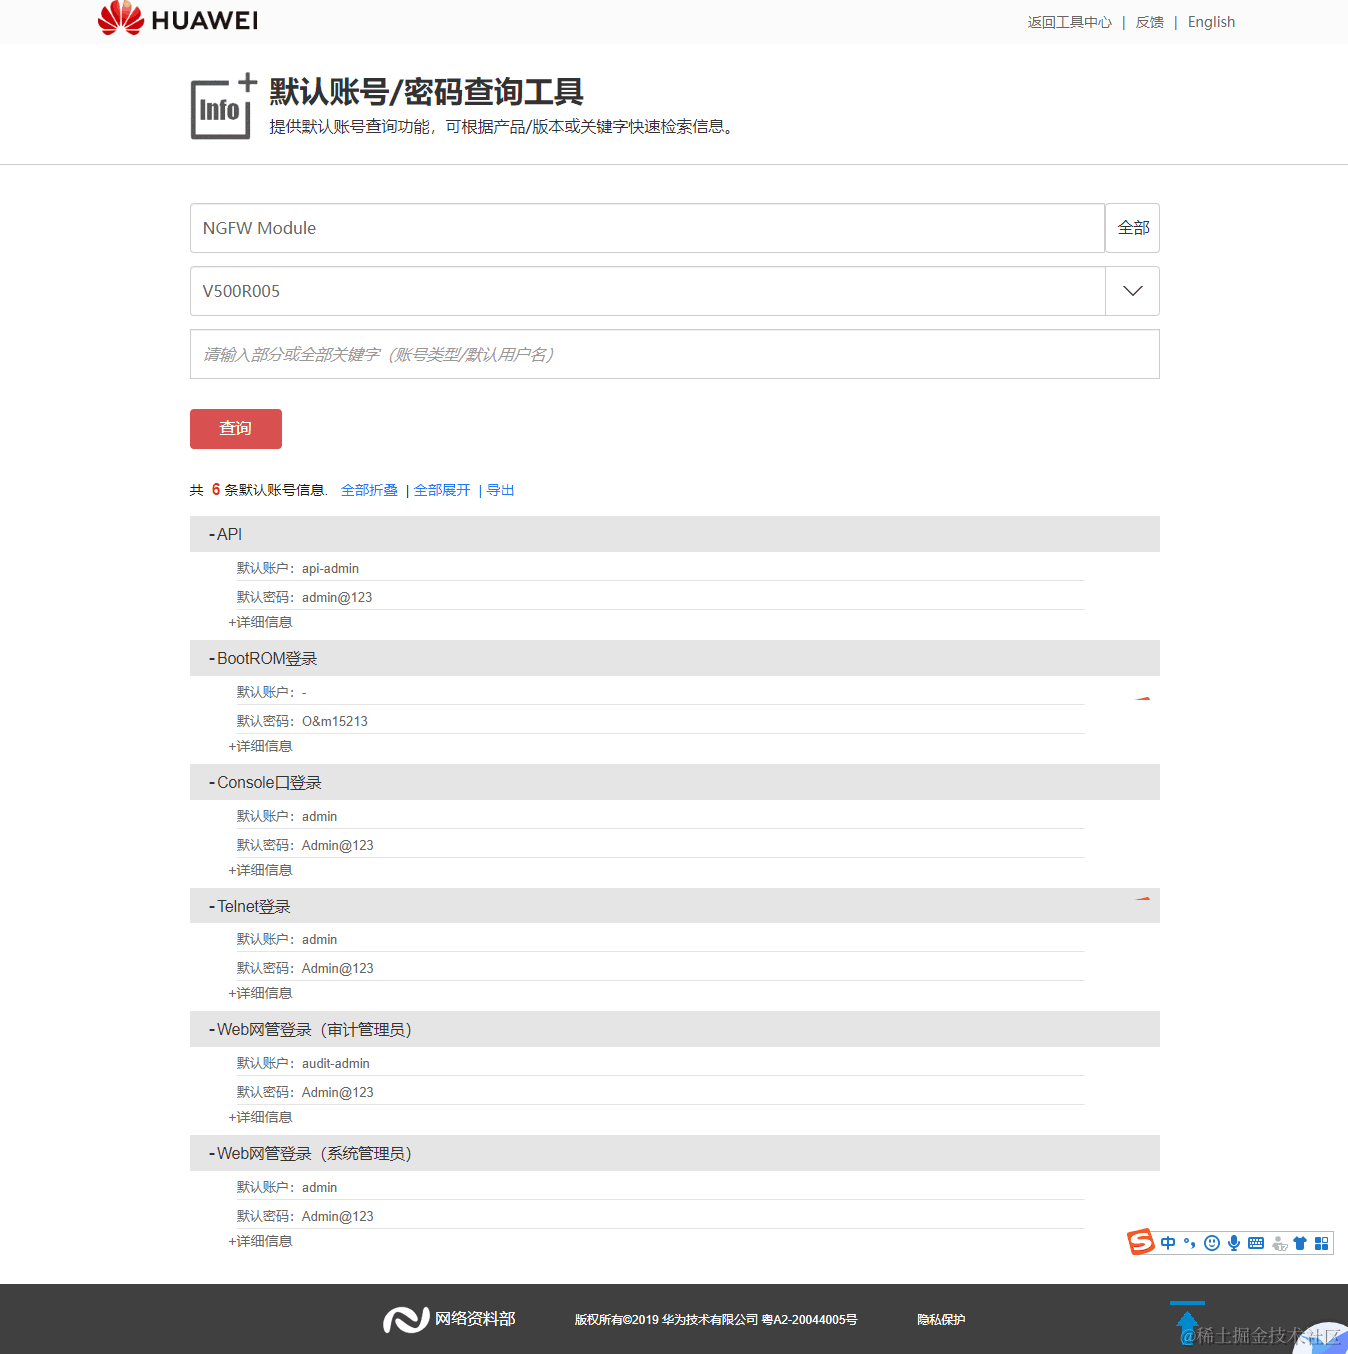Click 全部折叠 link
Viewport: 1348px width, 1354px height.
point(369,490)
